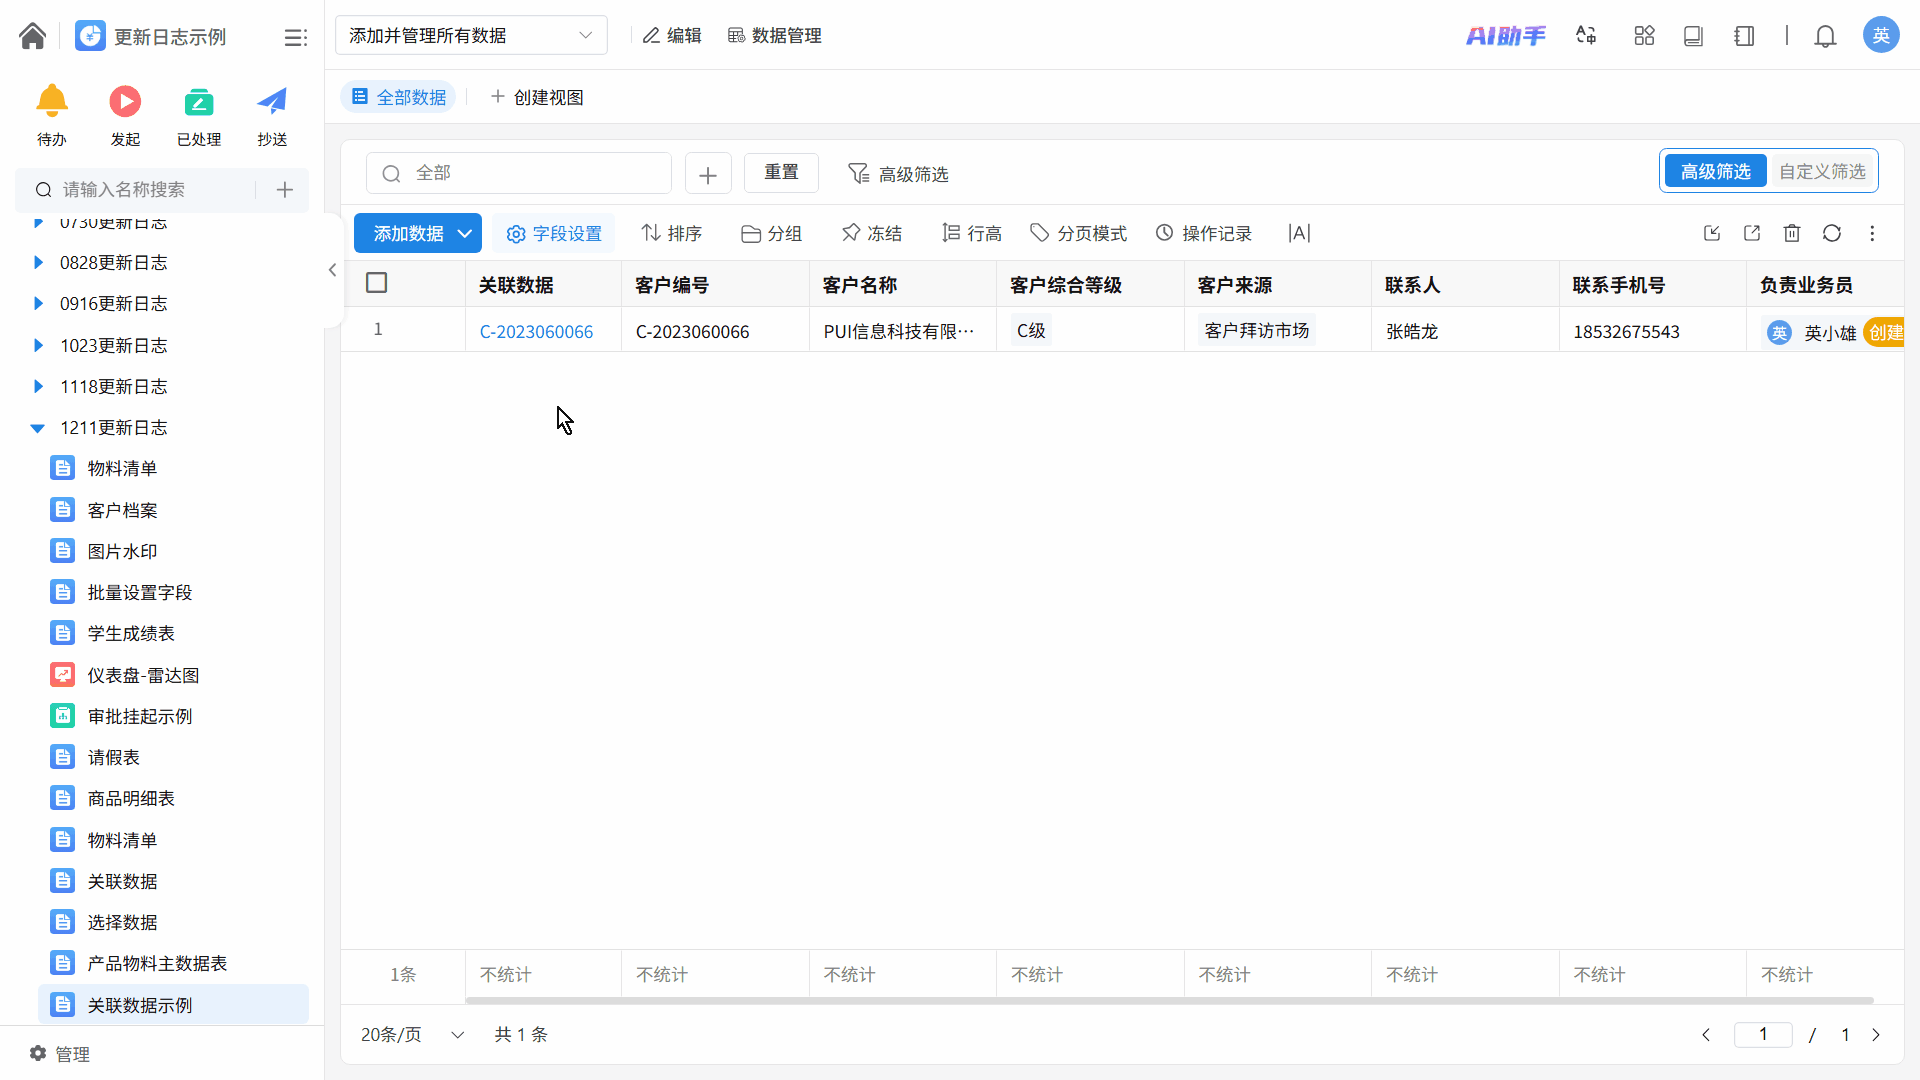This screenshot has width=1920, height=1080.
Task: Open 客户档案 in the sidebar
Action: pos(122,510)
